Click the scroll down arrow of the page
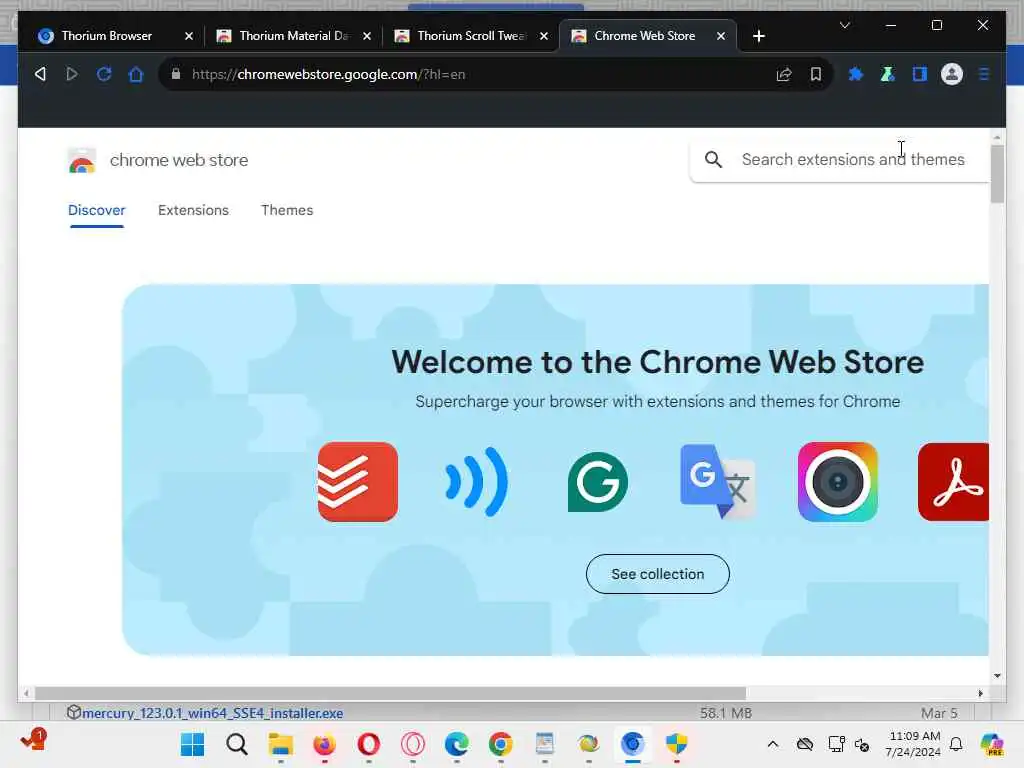 997,676
